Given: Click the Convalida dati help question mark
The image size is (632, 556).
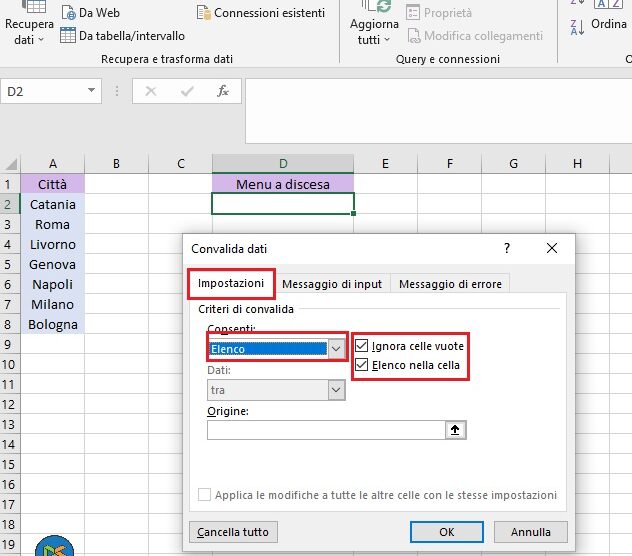Looking at the screenshot, I should pos(506,248).
